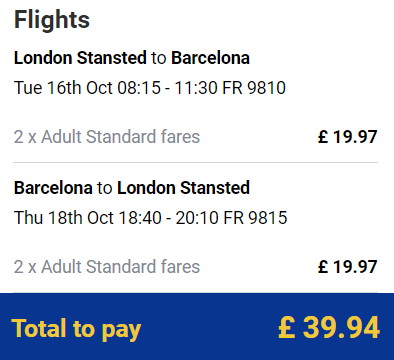Click the return fare price £ 19.97
The height and width of the screenshot is (360, 394).
point(348,267)
